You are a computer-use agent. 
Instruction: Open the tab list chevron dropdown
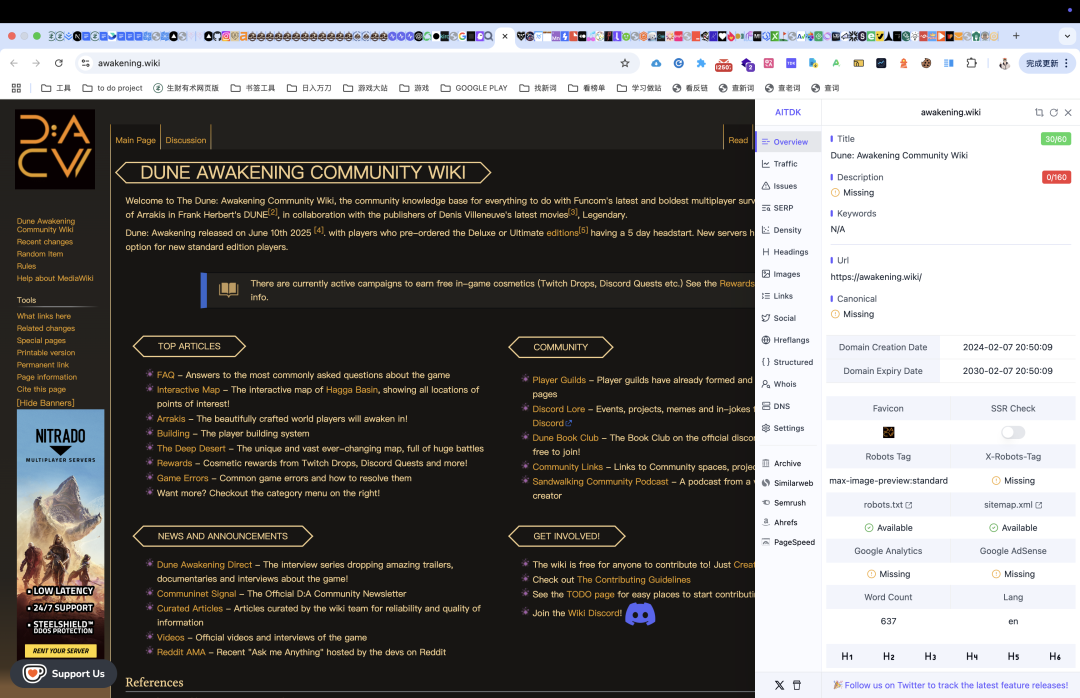tap(1068, 36)
